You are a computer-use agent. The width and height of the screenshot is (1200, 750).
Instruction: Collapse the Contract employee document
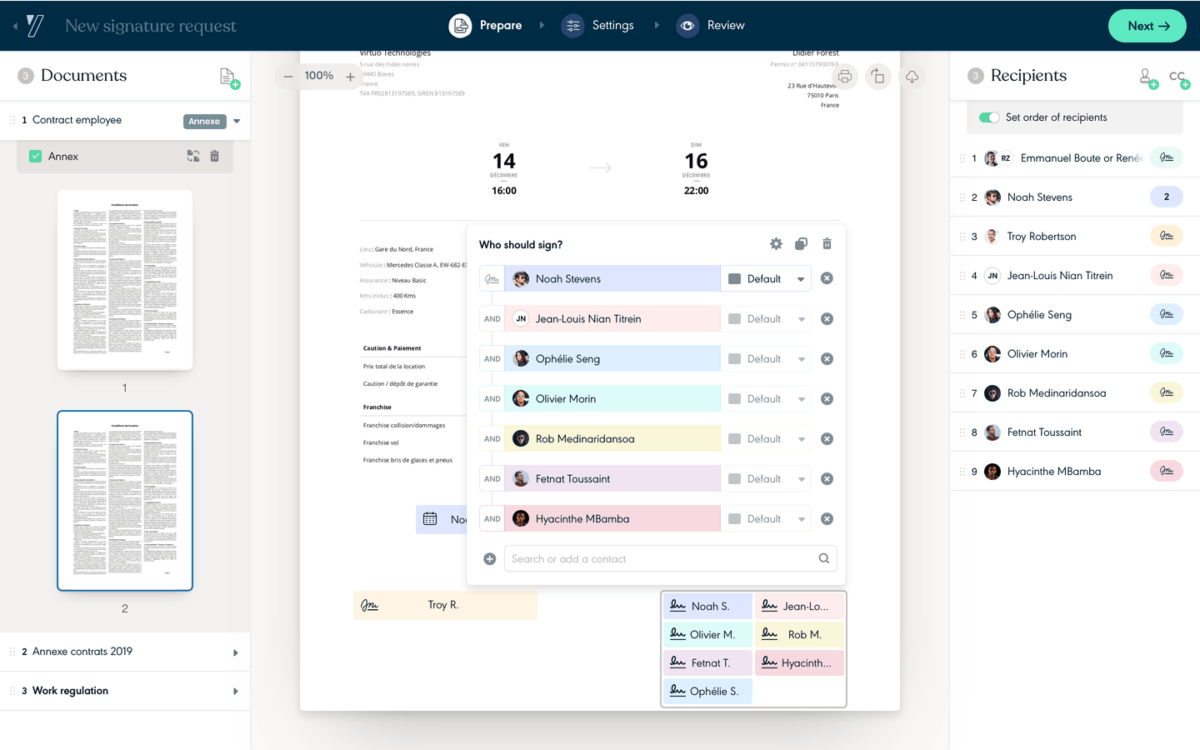237,121
